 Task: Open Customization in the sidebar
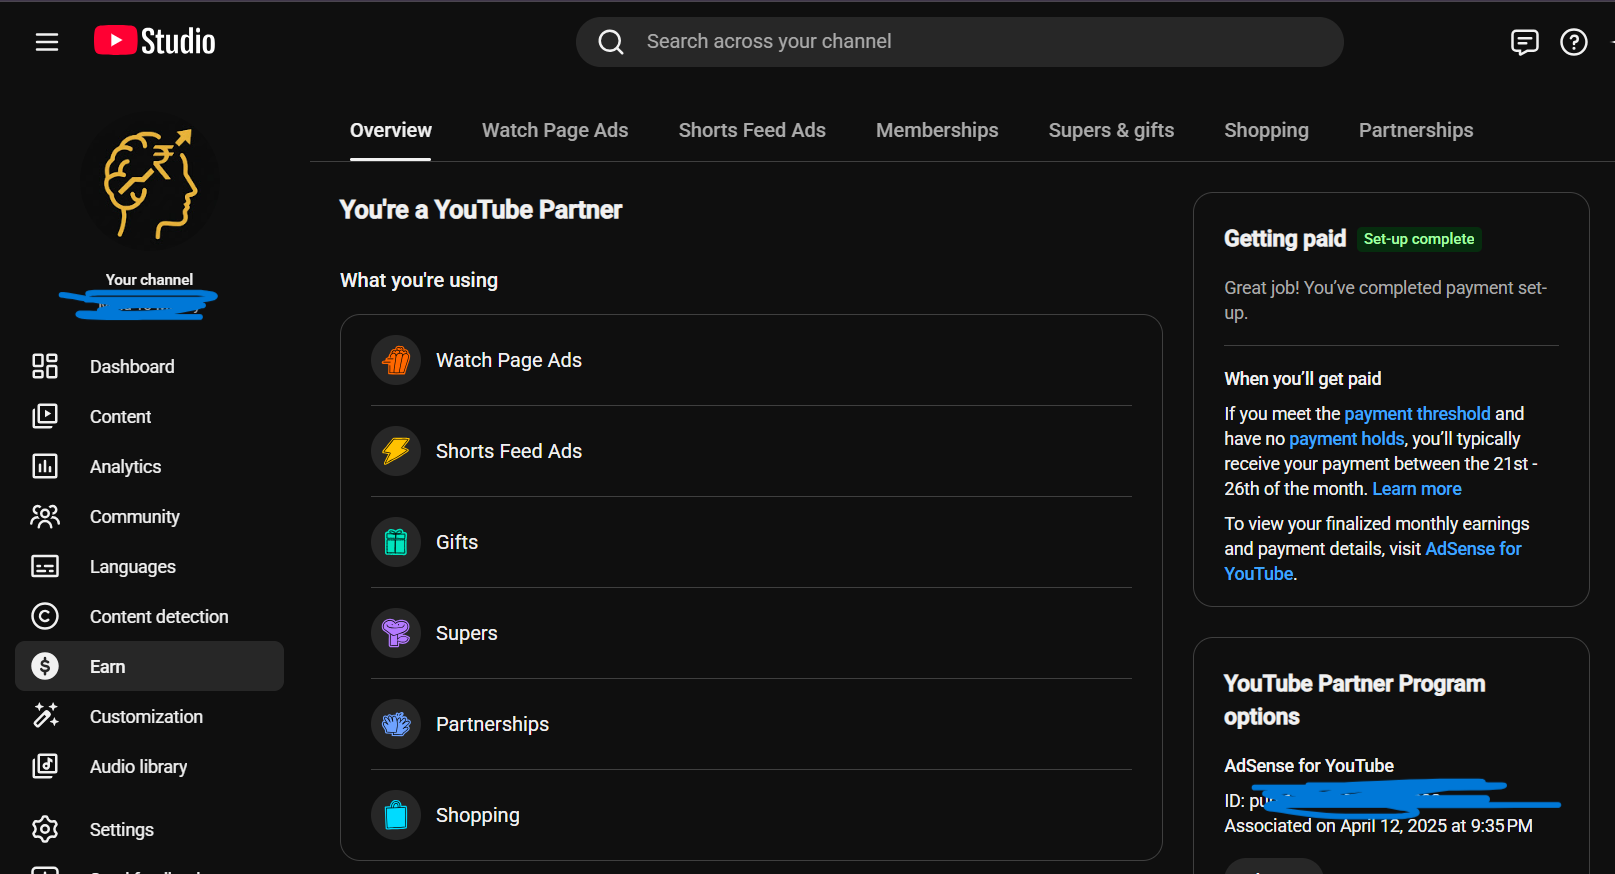click(x=150, y=716)
